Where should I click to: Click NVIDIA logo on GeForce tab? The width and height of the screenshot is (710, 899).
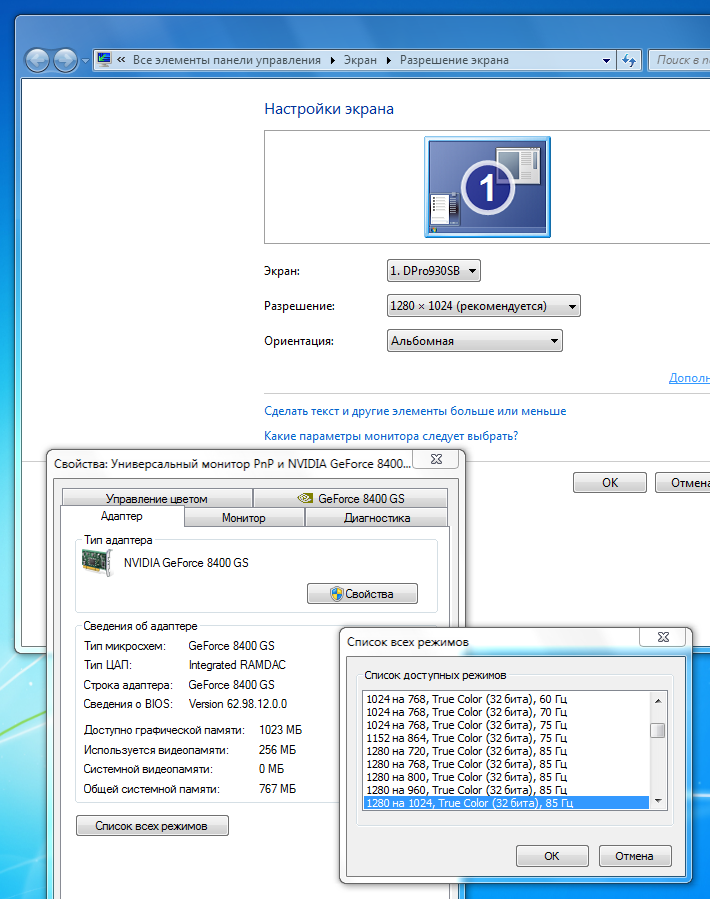point(305,498)
